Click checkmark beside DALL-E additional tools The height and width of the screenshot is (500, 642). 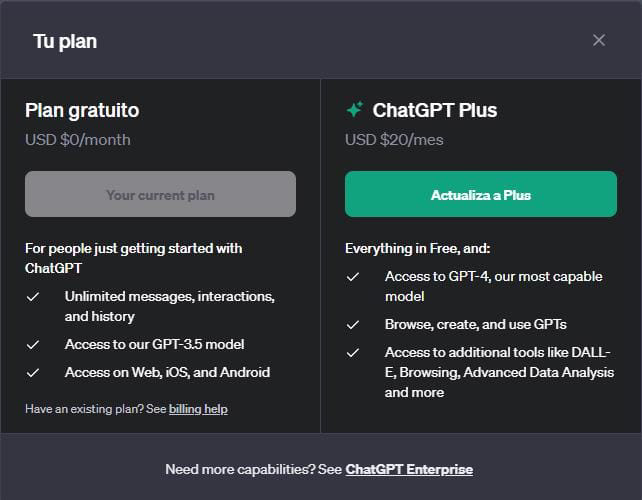click(353, 353)
